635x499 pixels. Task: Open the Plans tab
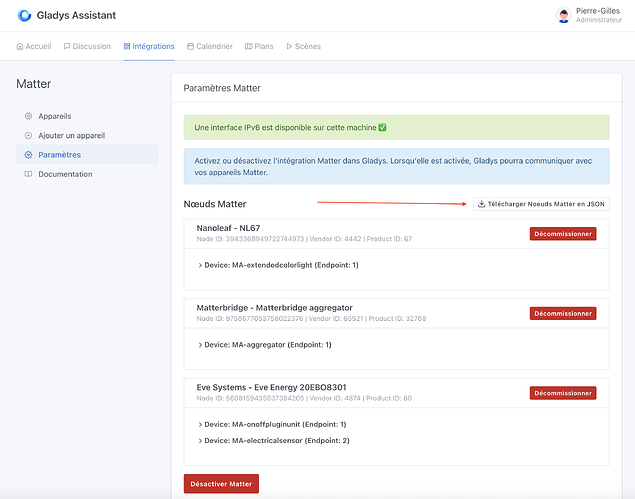259,46
